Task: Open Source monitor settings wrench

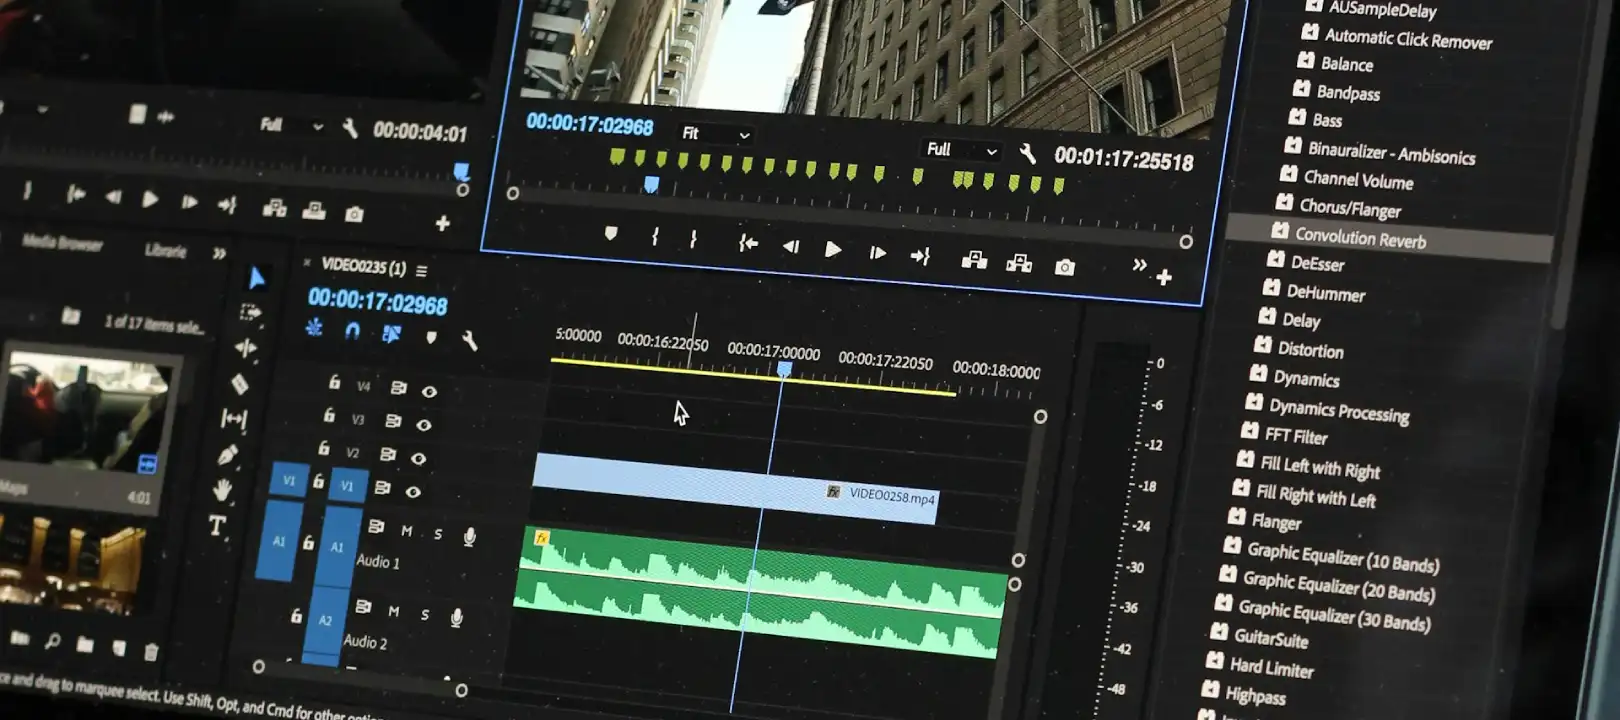Action: coord(350,128)
